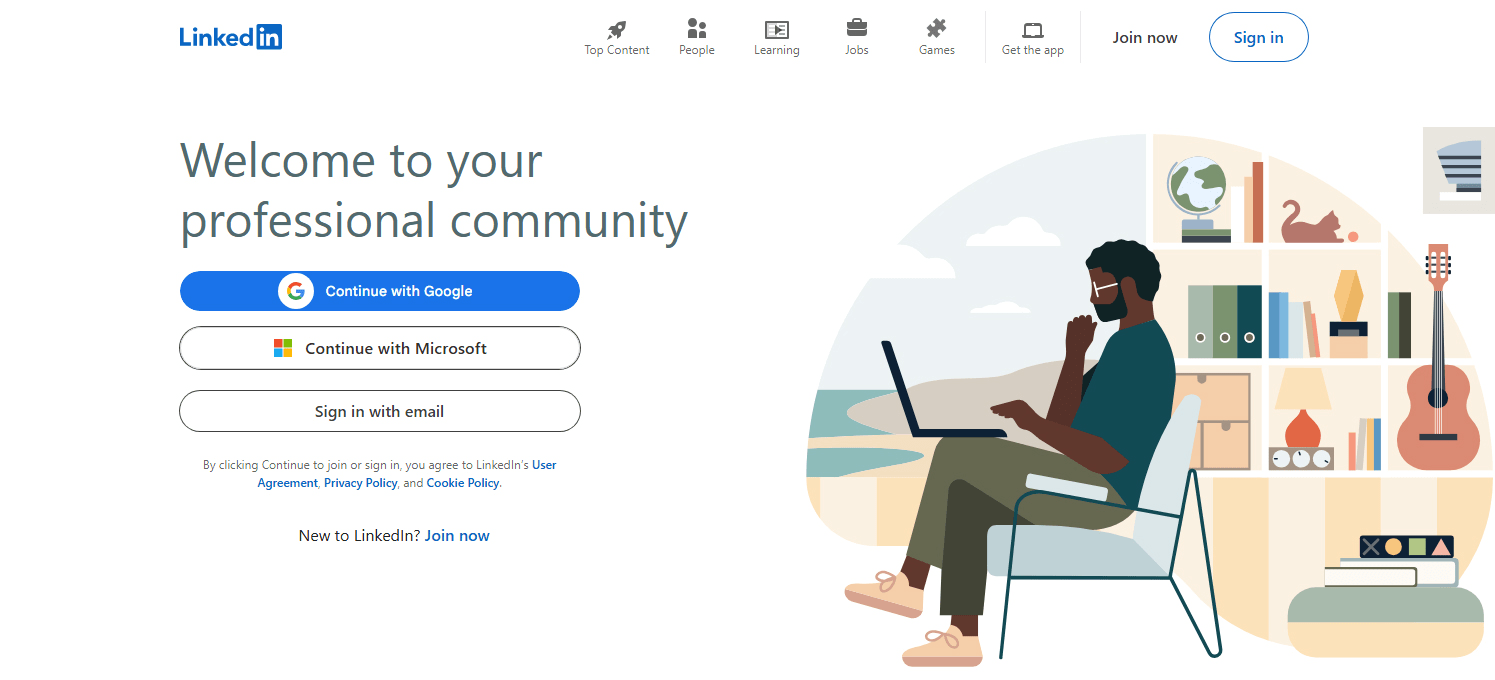This screenshot has width=1495, height=680.
Task: Click Join now in the top navigation
Action: coord(1145,38)
